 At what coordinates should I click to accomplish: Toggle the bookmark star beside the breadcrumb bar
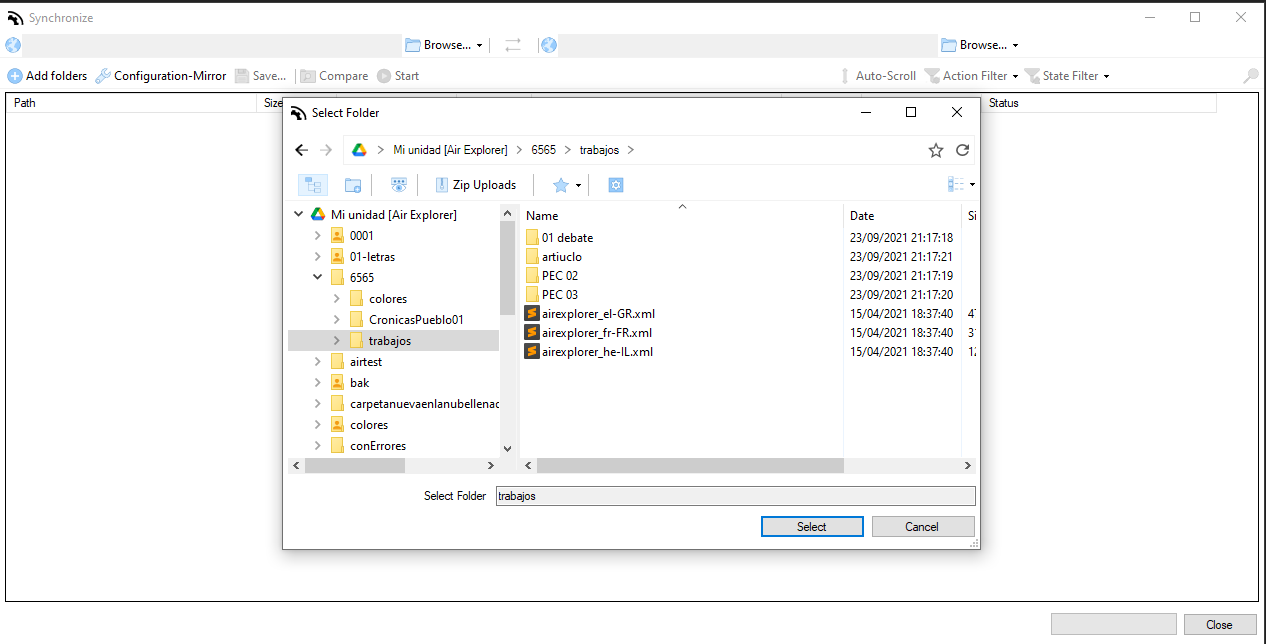(x=936, y=149)
